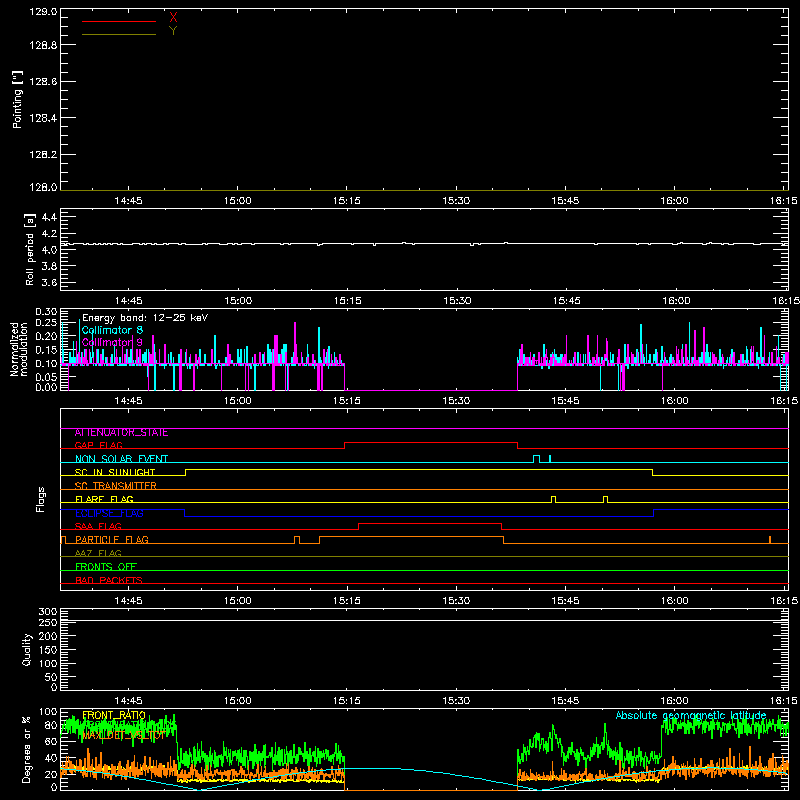
Task: Click the 100 tick label on Degrees axis
Action: click(48, 712)
